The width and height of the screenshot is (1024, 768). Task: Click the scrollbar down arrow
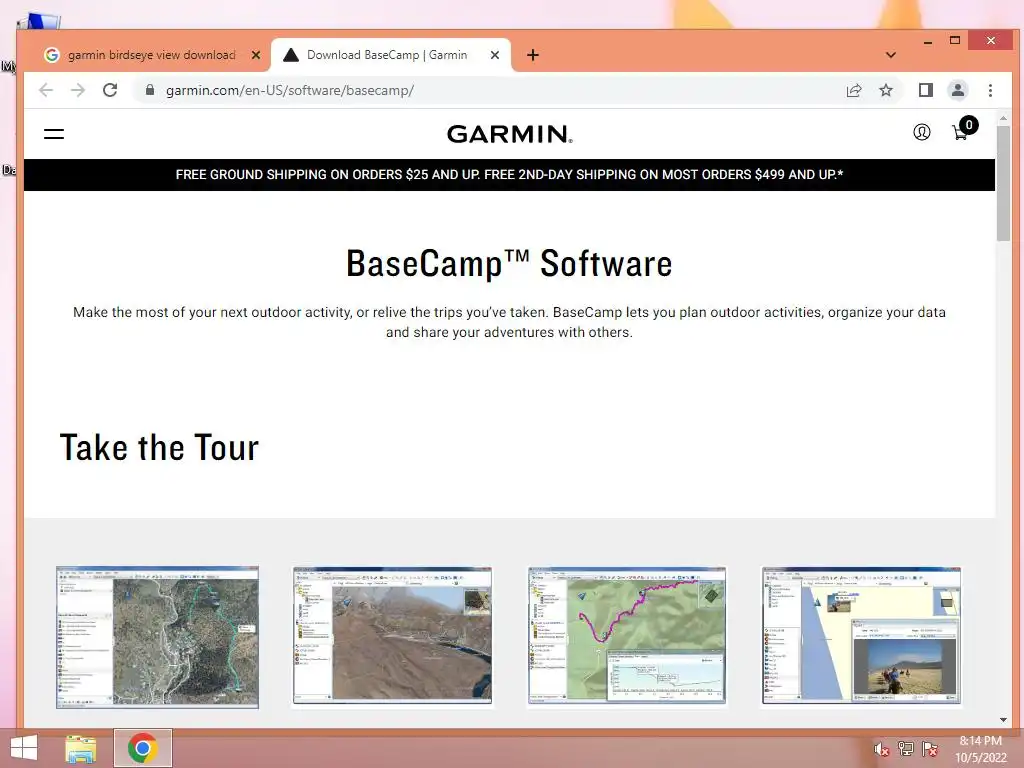tap(1003, 720)
